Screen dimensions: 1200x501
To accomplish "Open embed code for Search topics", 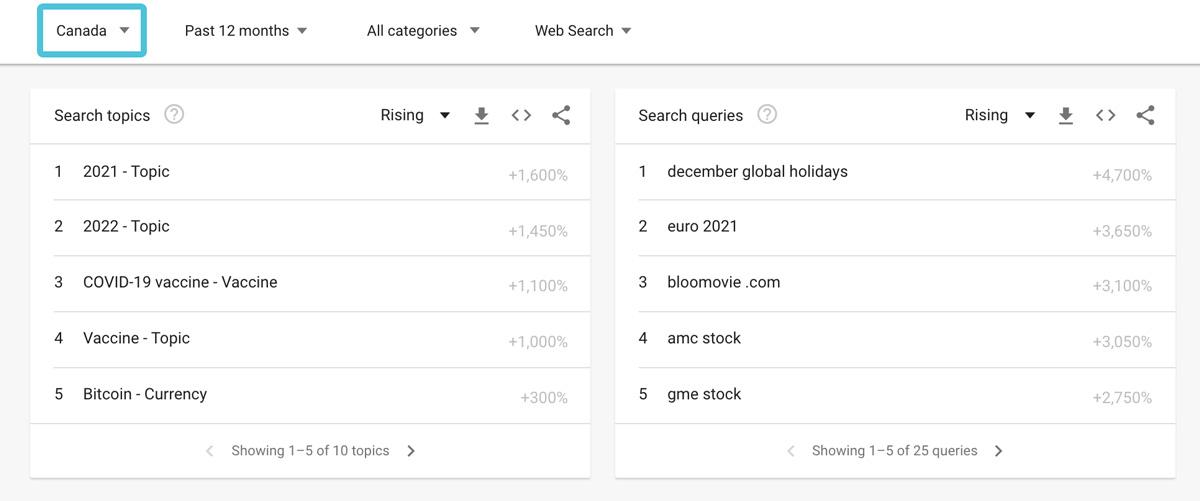I will click(521, 116).
